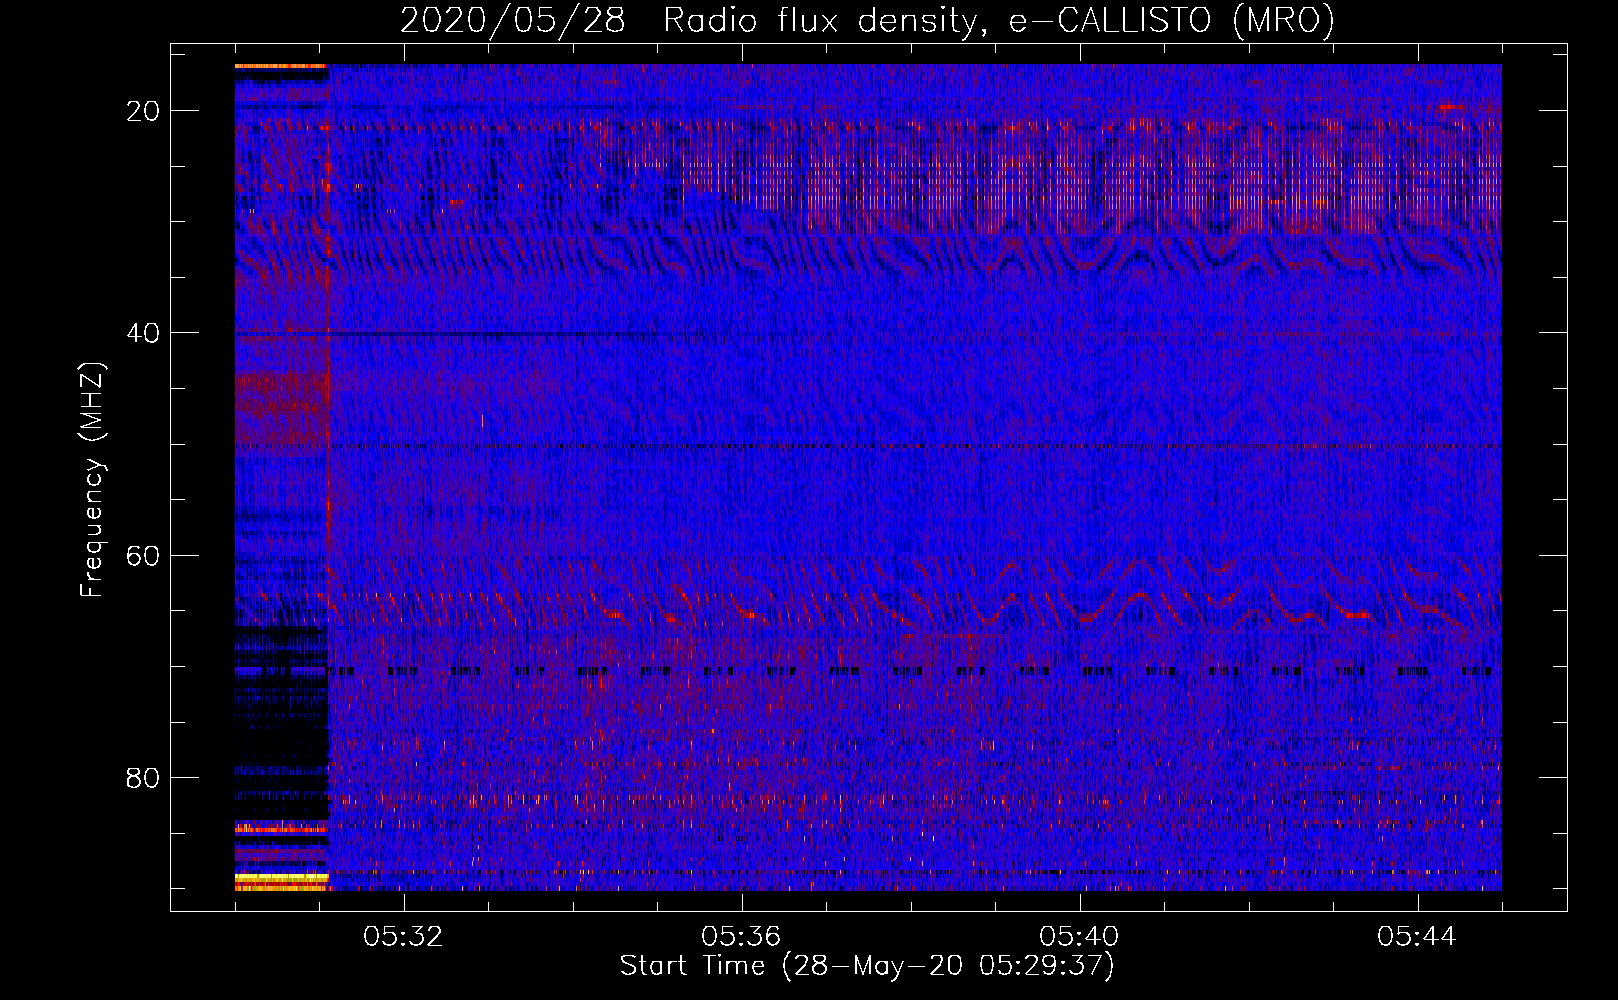This screenshot has width=1618, height=1000.
Task: Click the 05:40 time tick label
Action: click(x=1079, y=936)
